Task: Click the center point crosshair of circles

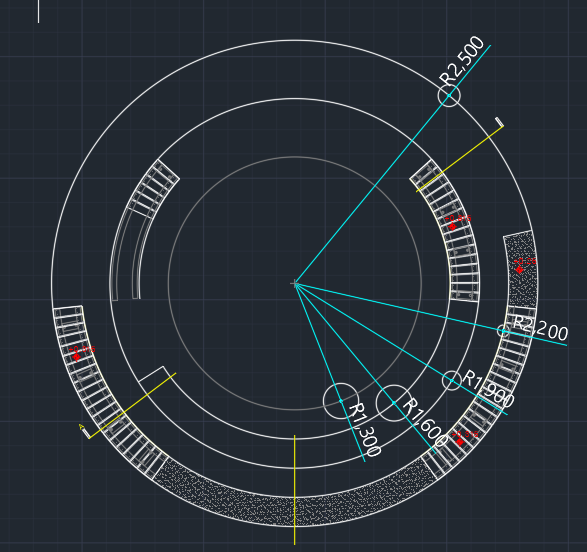Action: [295, 284]
